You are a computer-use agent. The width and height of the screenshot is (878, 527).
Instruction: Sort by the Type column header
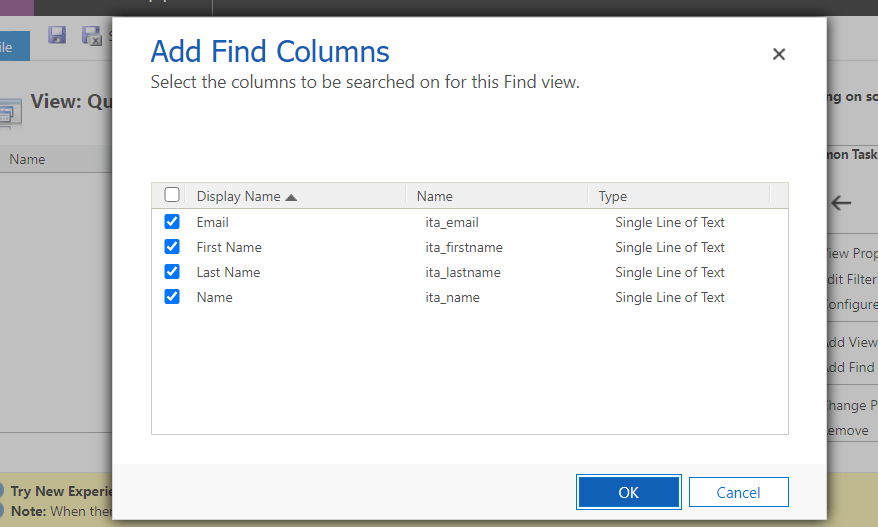click(x=613, y=196)
